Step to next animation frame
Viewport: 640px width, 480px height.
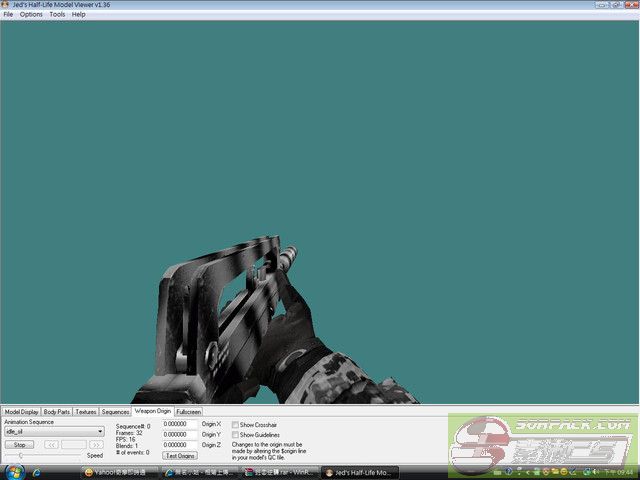point(96,444)
